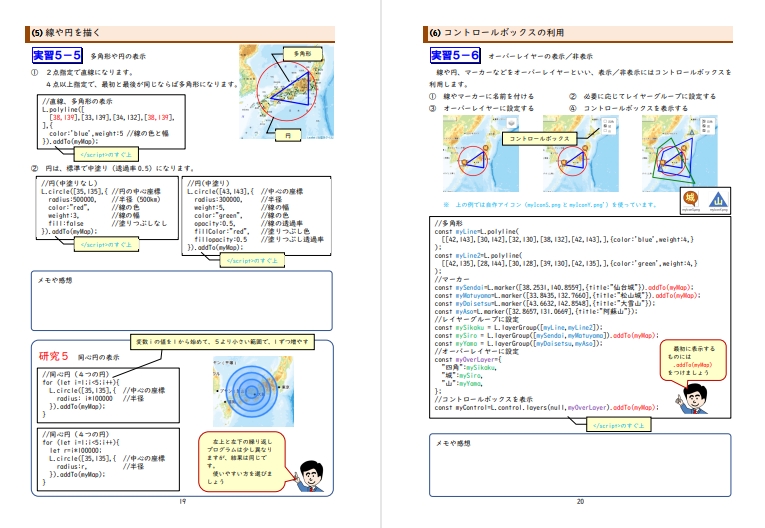Click page number 19

pyautogui.click(x=182, y=501)
